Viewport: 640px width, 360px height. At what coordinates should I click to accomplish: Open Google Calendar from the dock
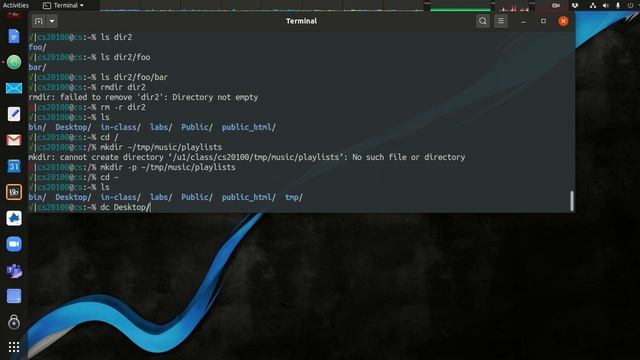14,166
